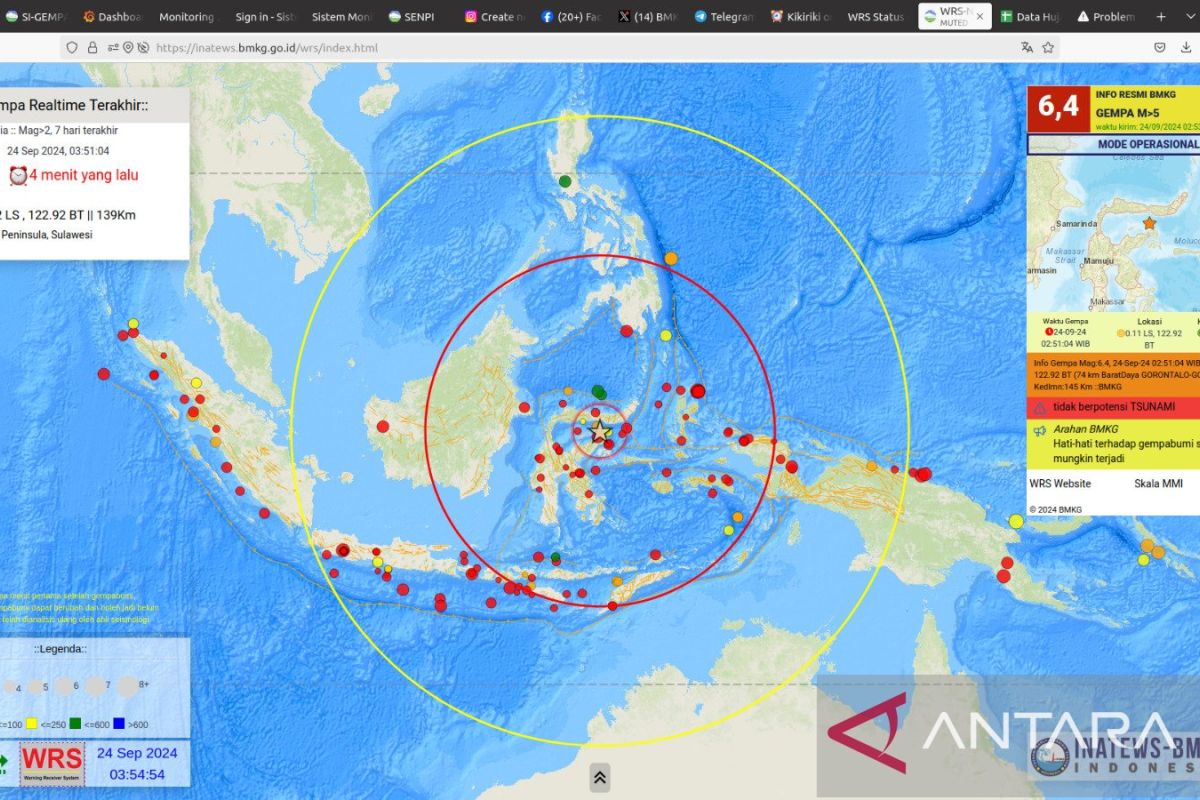
Task: Click the epicenter star on the main map
Action: pyautogui.click(x=599, y=431)
